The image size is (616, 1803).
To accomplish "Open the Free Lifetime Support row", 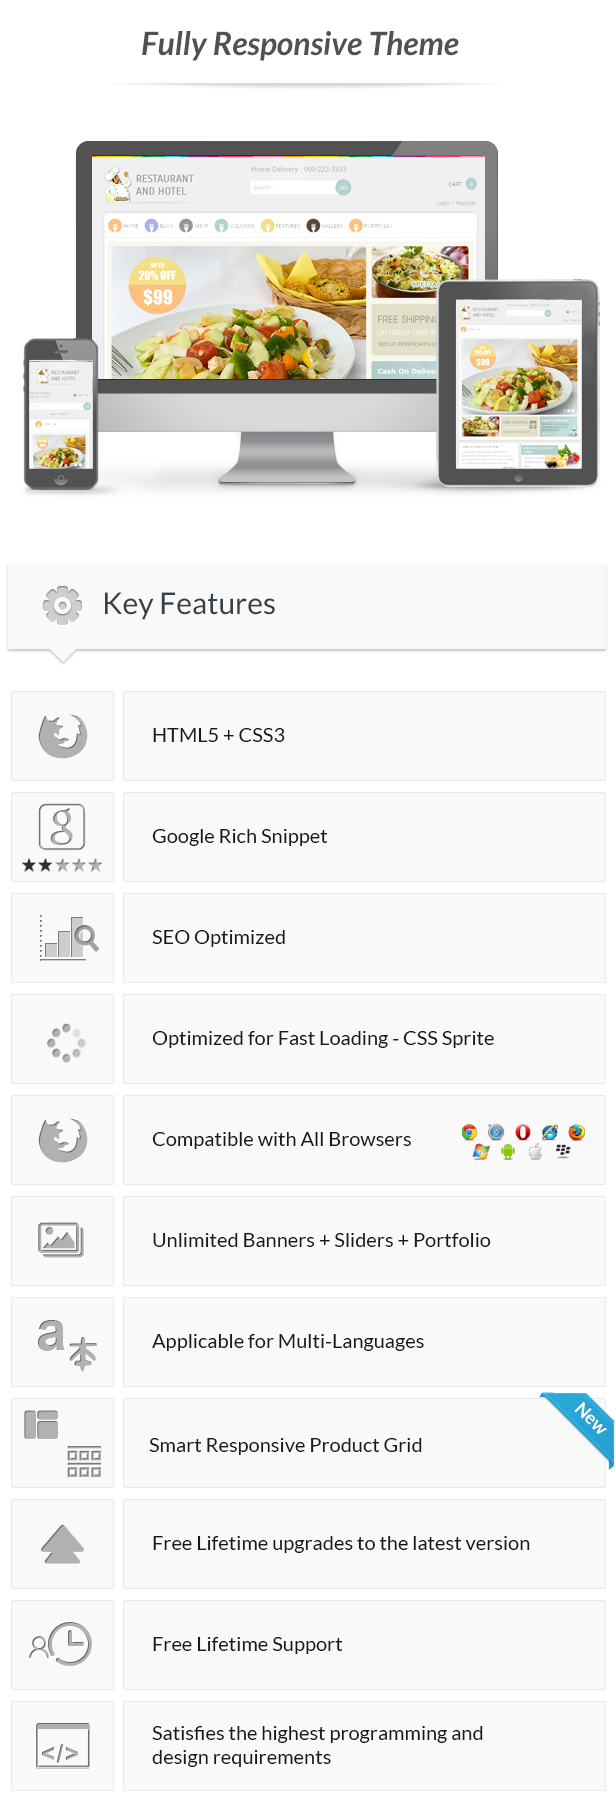I will [364, 1645].
